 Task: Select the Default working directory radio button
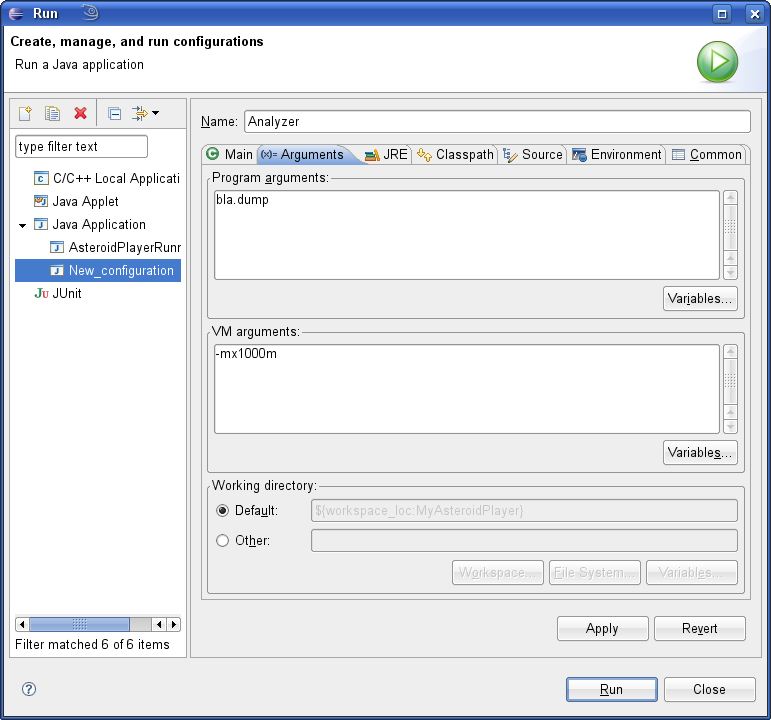223,510
